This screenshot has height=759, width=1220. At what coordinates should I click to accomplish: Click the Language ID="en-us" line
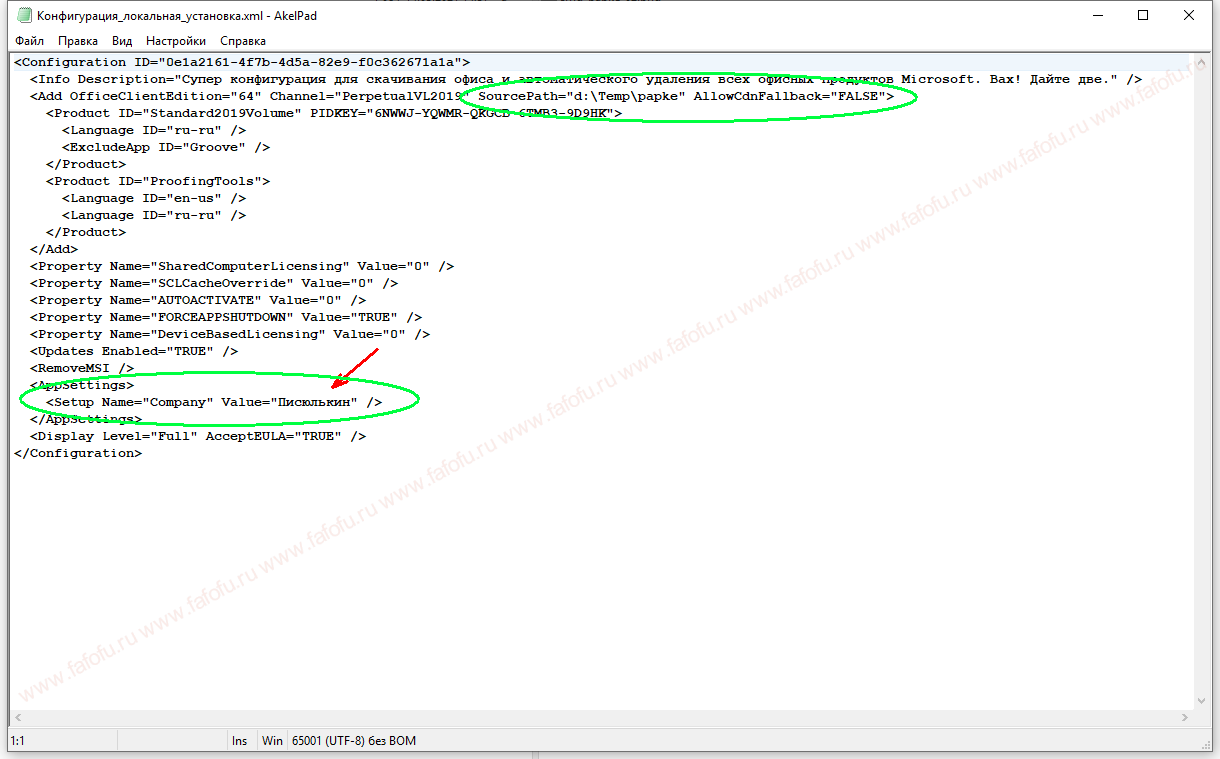point(154,198)
